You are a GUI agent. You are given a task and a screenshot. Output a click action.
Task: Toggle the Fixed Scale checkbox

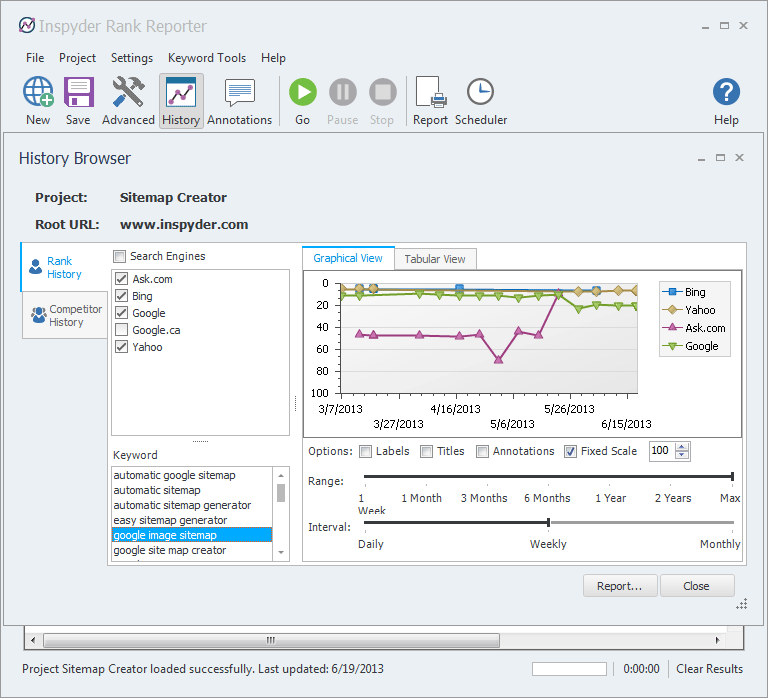tap(571, 451)
